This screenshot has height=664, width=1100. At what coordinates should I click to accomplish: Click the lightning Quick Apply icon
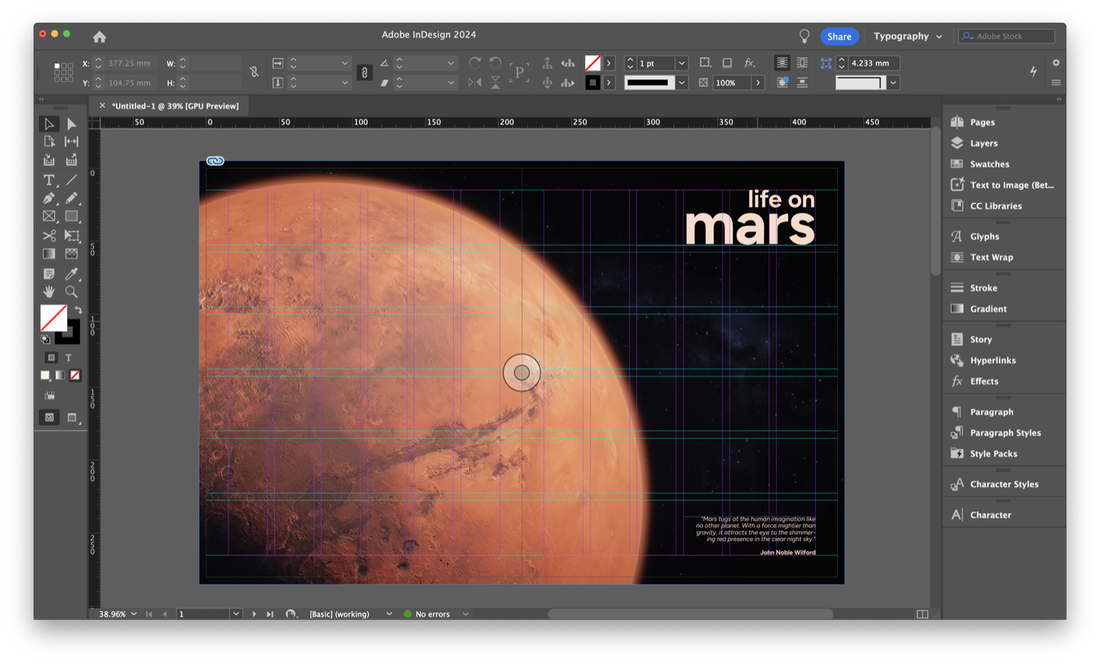1033,71
